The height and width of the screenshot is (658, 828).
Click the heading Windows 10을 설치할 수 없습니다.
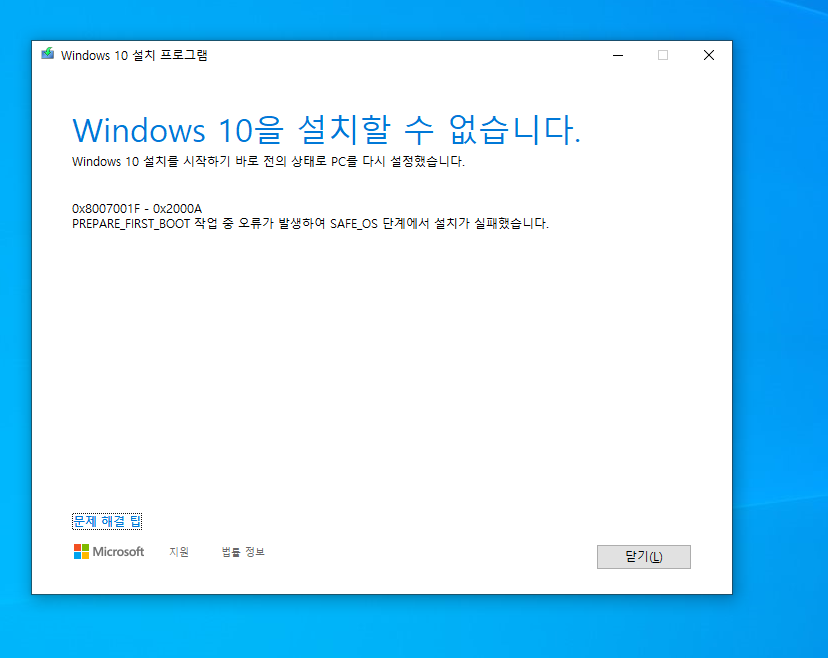click(x=326, y=130)
